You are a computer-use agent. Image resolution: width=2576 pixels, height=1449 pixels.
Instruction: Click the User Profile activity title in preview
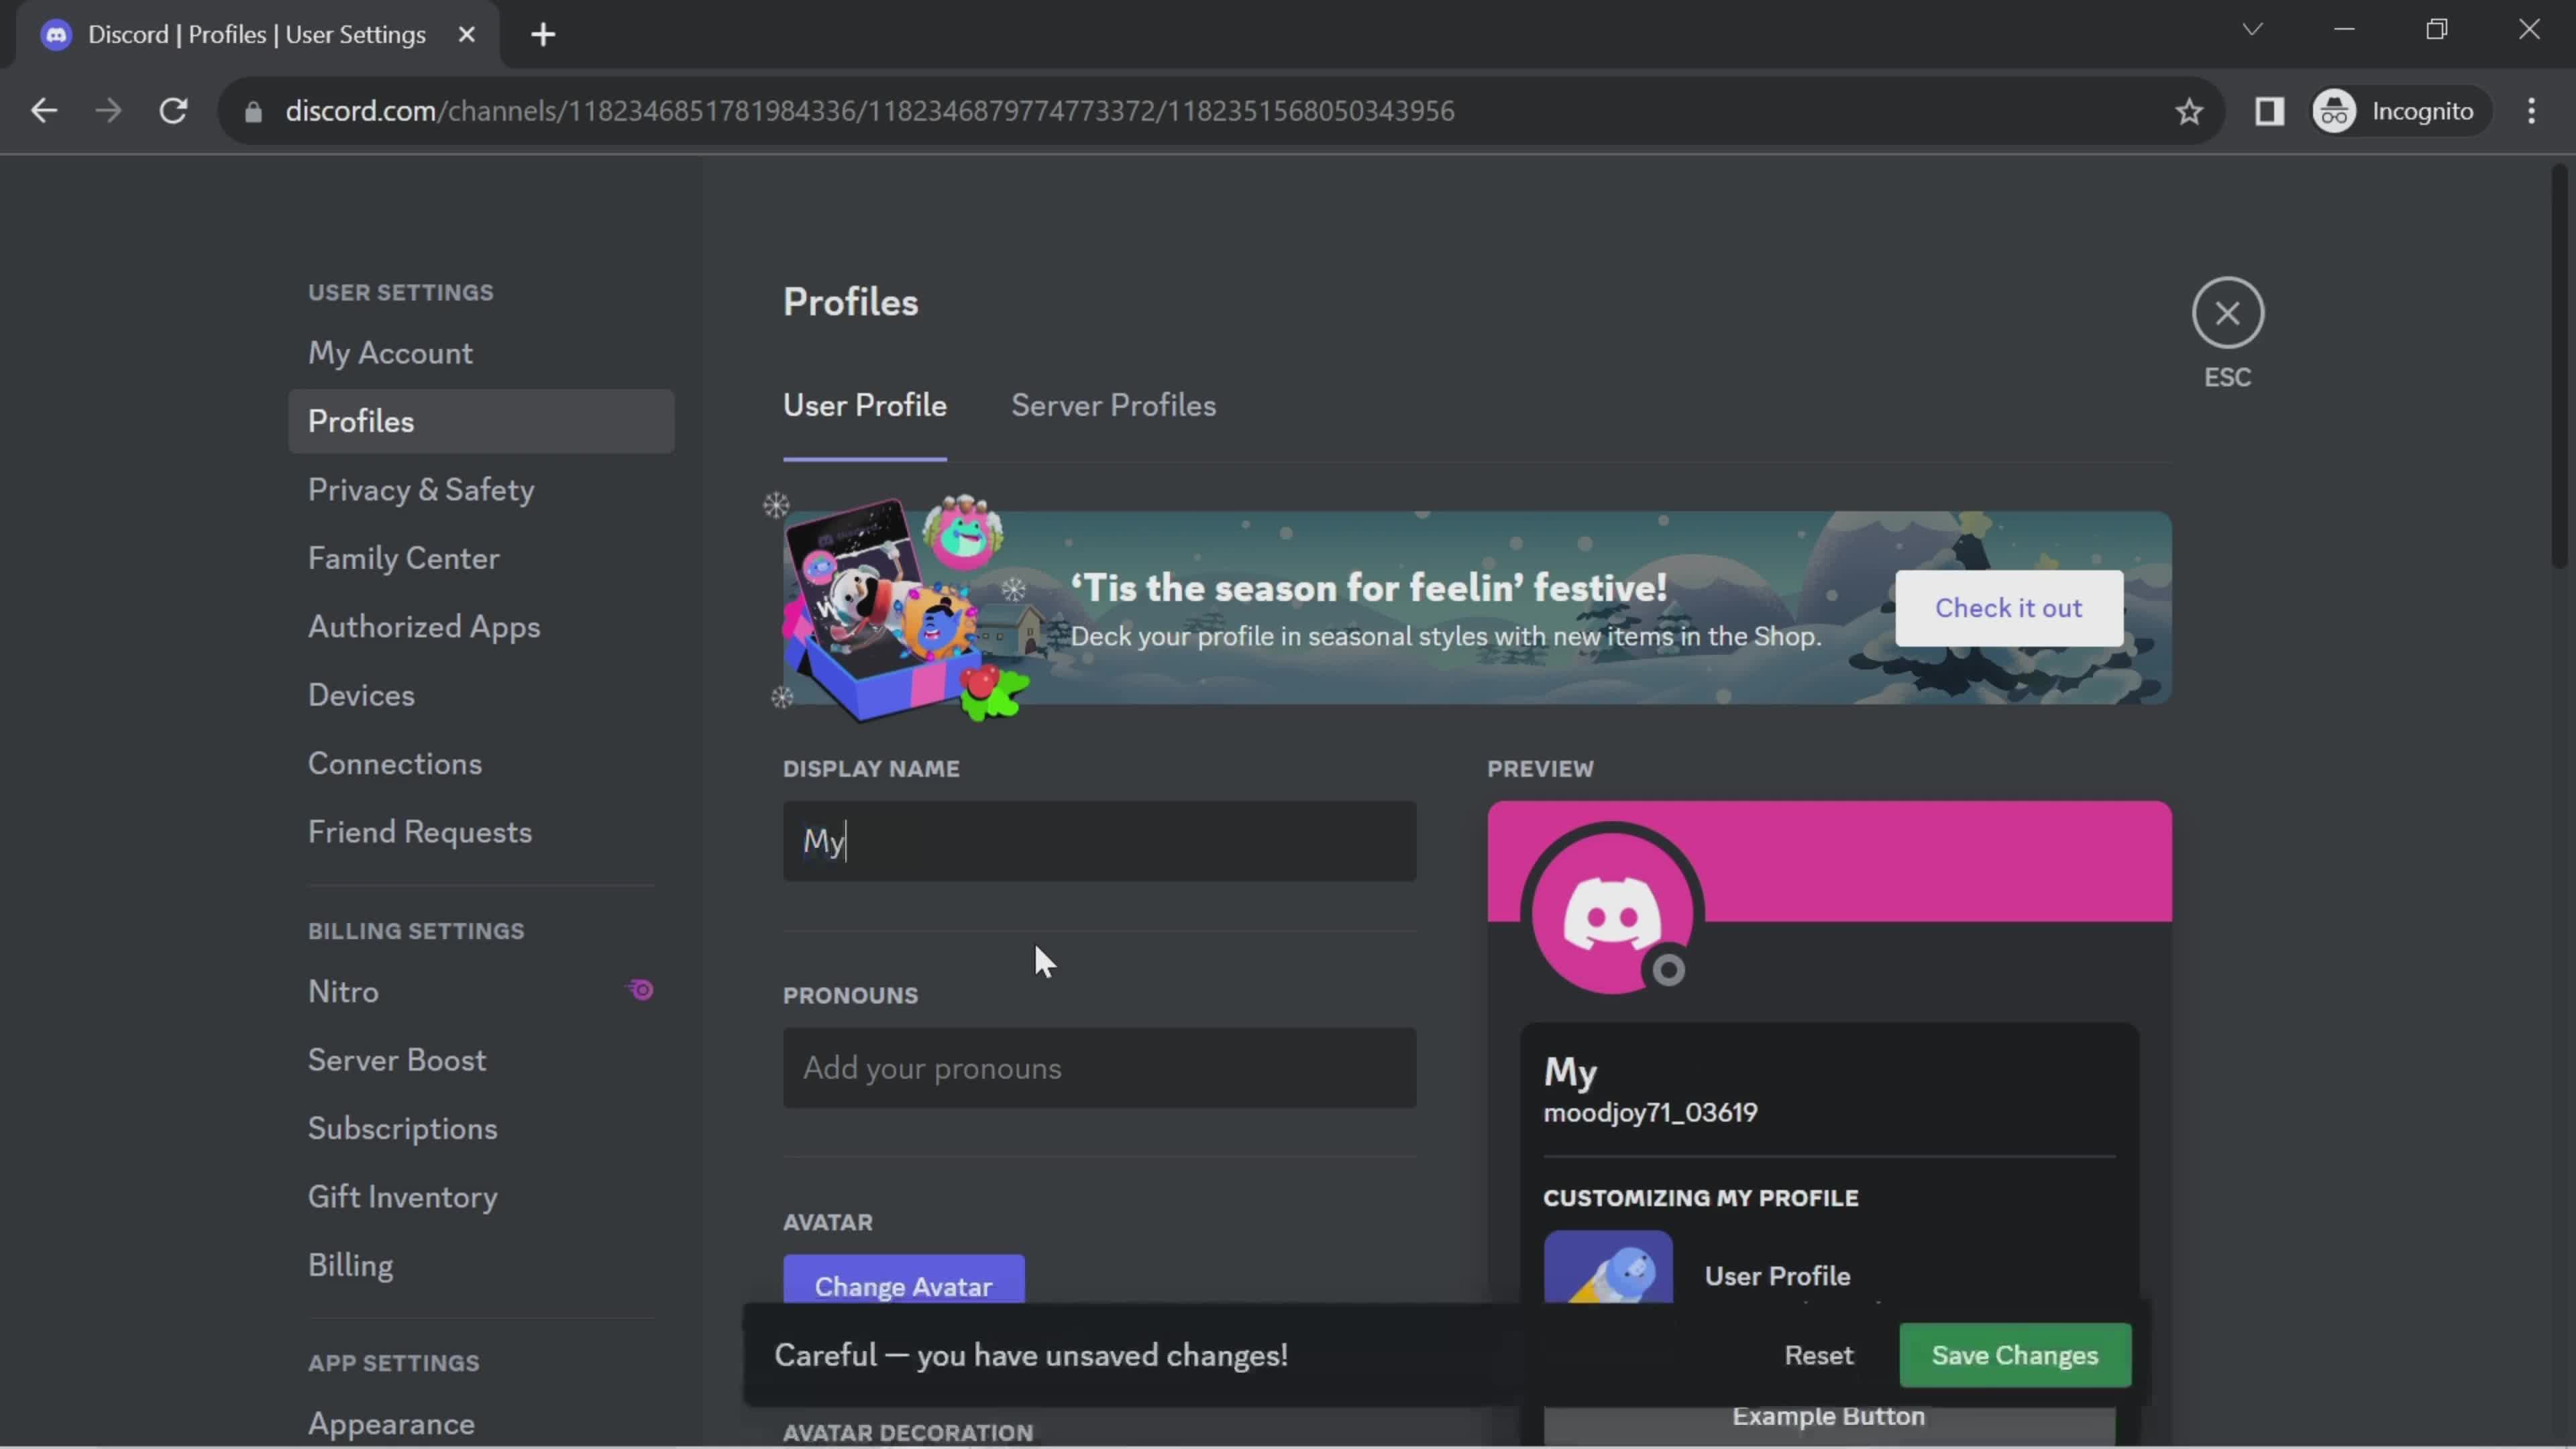pos(1777,1276)
